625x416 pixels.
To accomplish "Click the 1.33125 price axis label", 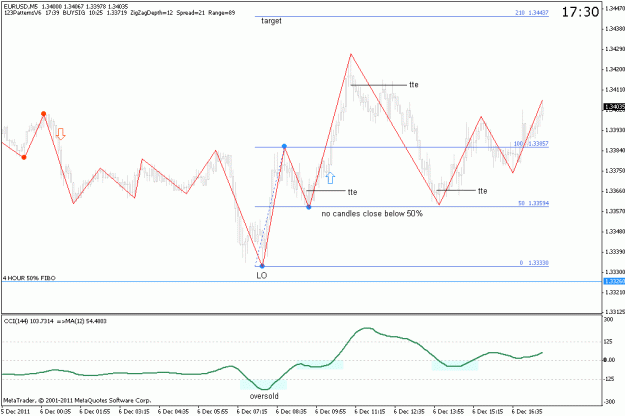I will coord(615,311).
